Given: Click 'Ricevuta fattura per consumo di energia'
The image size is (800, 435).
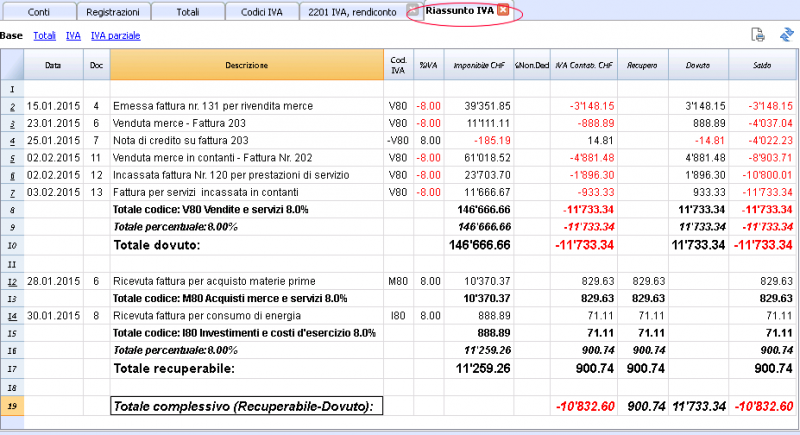Looking at the screenshot, I should (207, 316).
